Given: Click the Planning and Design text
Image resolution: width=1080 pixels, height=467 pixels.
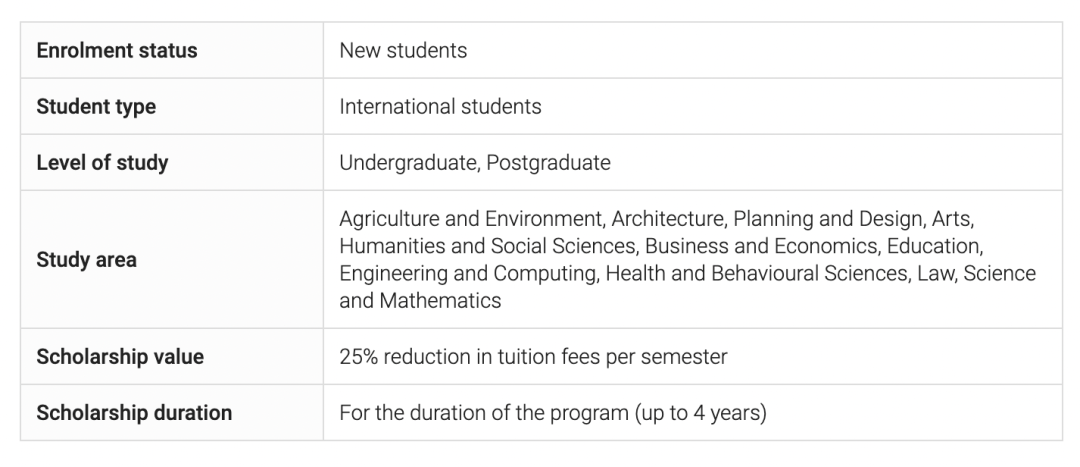Looking at the screenshot, I should tap(828, 219).
